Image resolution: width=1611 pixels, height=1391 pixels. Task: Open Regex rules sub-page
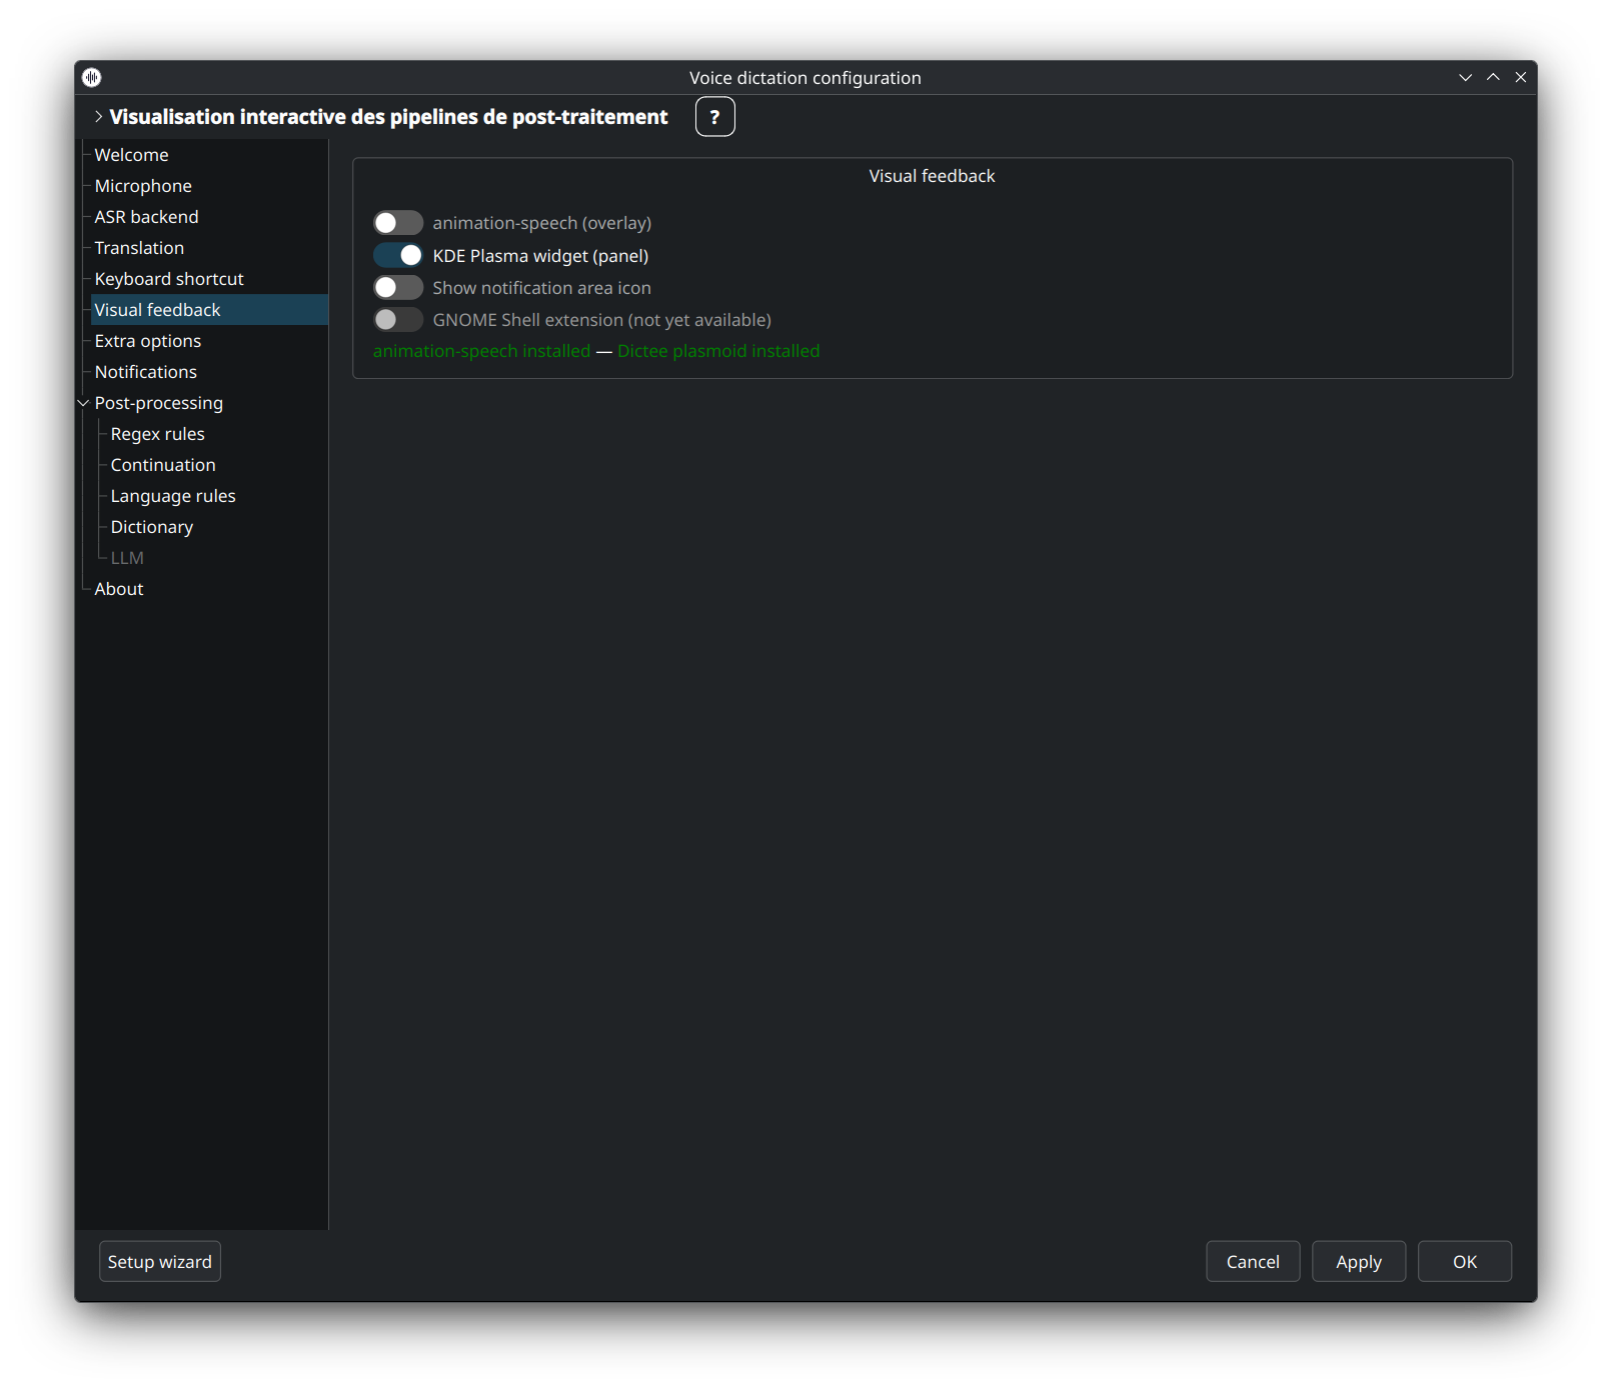(158, 434)
